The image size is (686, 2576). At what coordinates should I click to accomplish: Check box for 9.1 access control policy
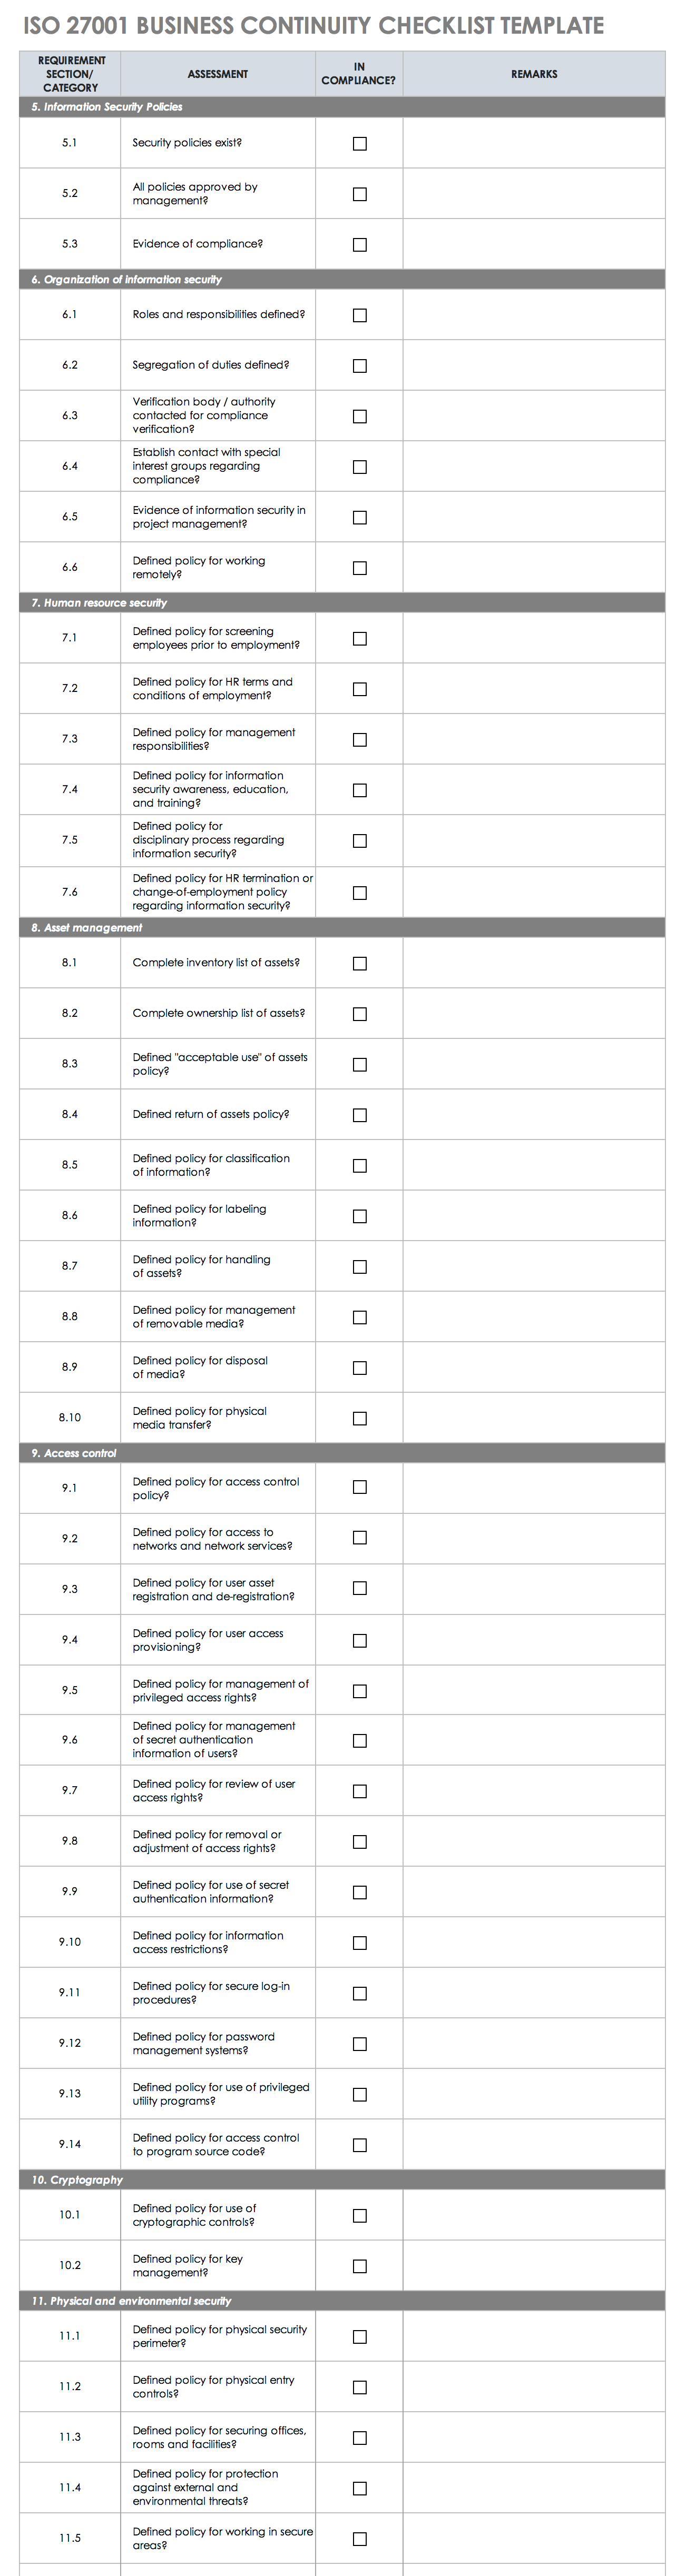click(x=359, y=1488)
